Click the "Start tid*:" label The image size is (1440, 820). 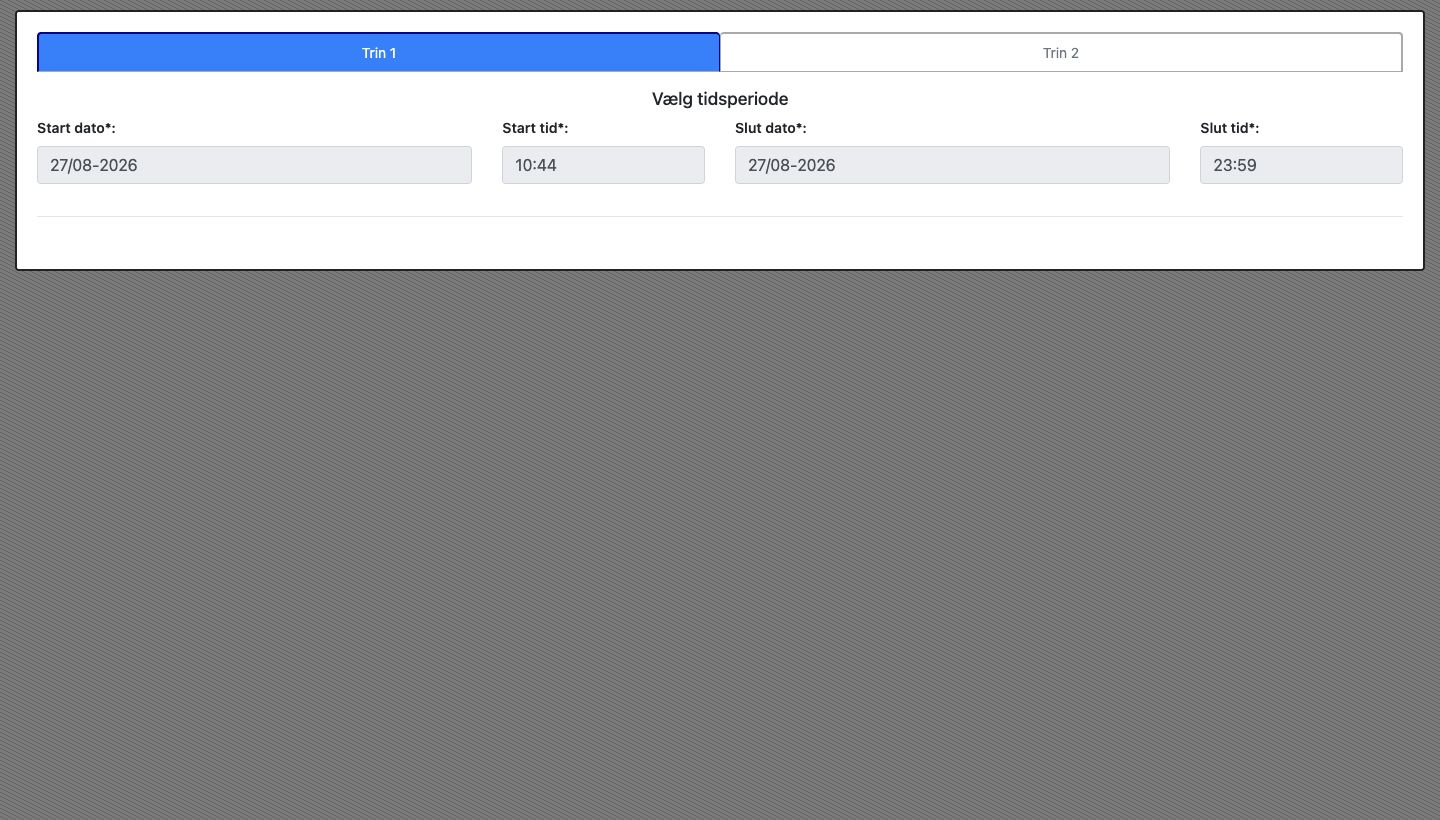click(535, 128)
